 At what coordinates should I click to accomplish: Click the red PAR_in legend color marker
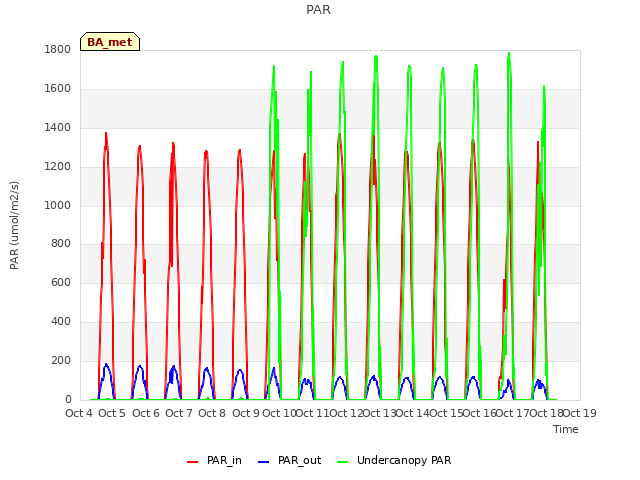[x=192, y=462]
